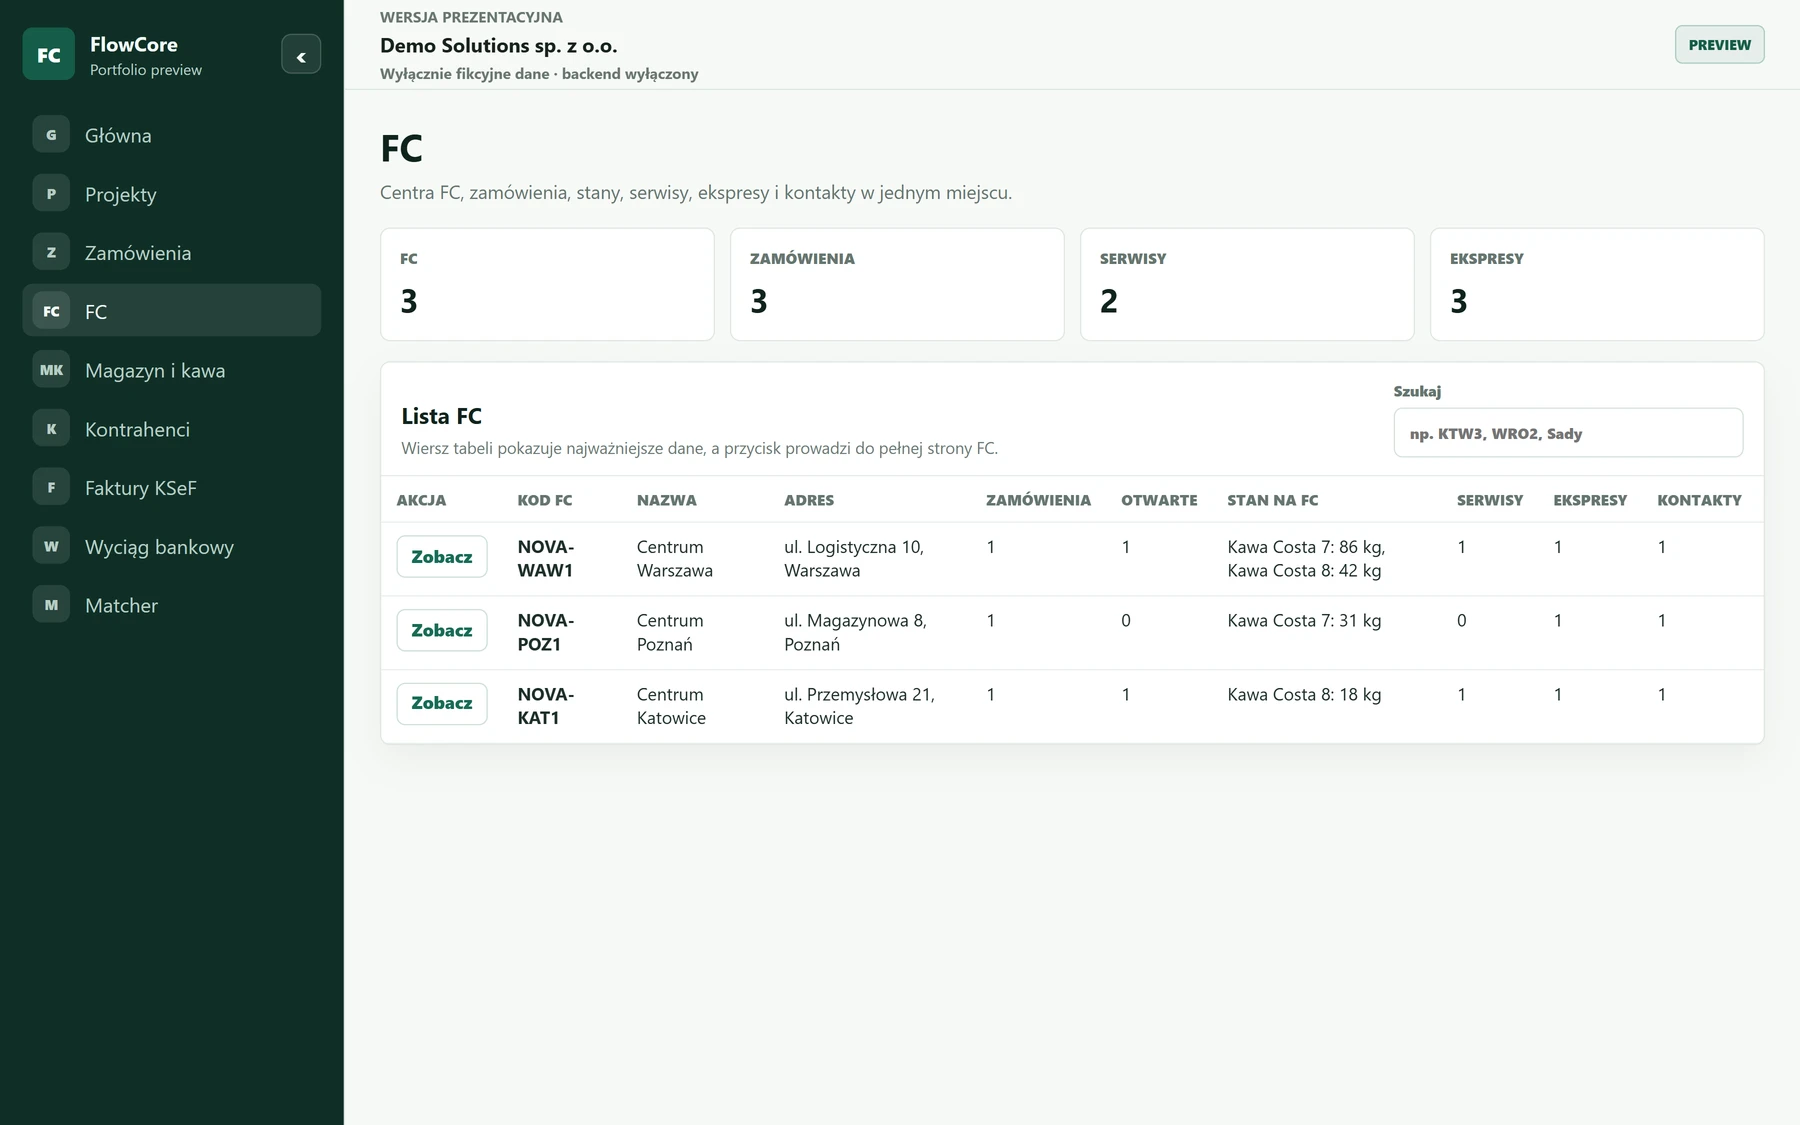Click the KOD FC column header
Image resolution: width=1800 pixels, height=1125 pixels.
tap(545, 500)
